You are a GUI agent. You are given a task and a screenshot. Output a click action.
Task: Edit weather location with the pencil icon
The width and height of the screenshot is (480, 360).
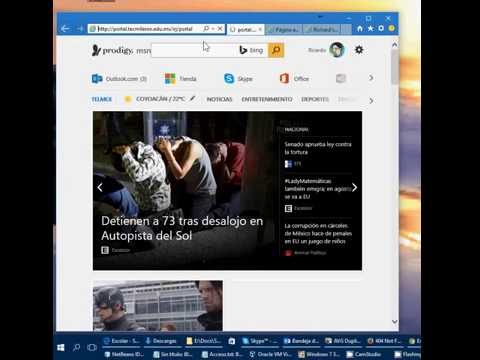(x=192, y=99)
